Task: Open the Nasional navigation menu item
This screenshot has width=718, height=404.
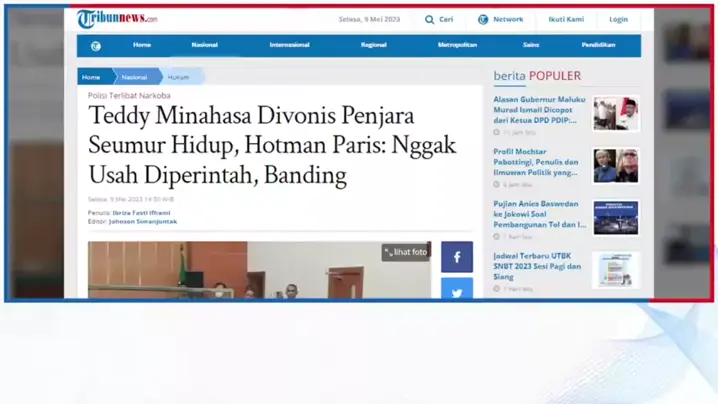Action: click(x=205, y=45)
